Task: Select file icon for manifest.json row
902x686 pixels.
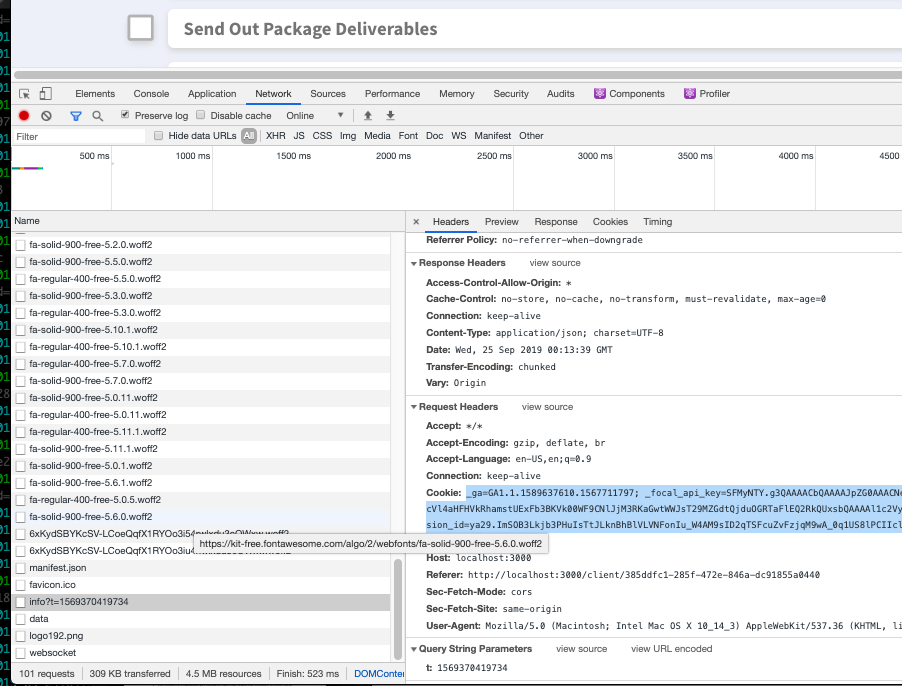Action: (21, 568)
